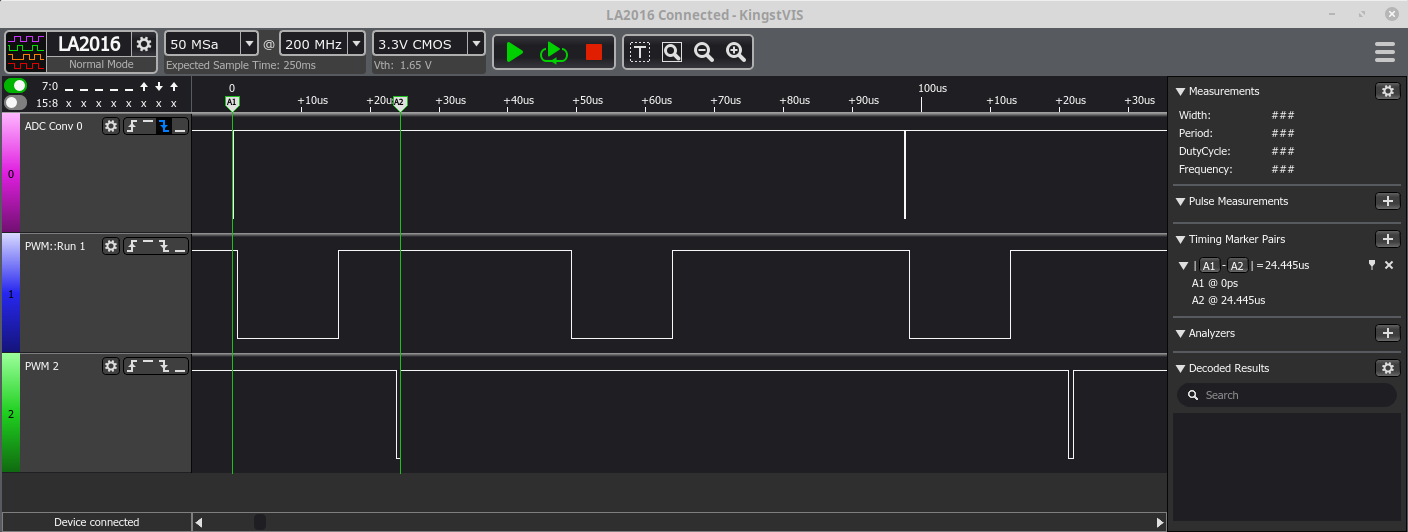This screenshot has height=532, width=1408.
Task: Click the repeated sampling loop icon
Action: coord(554,52)
